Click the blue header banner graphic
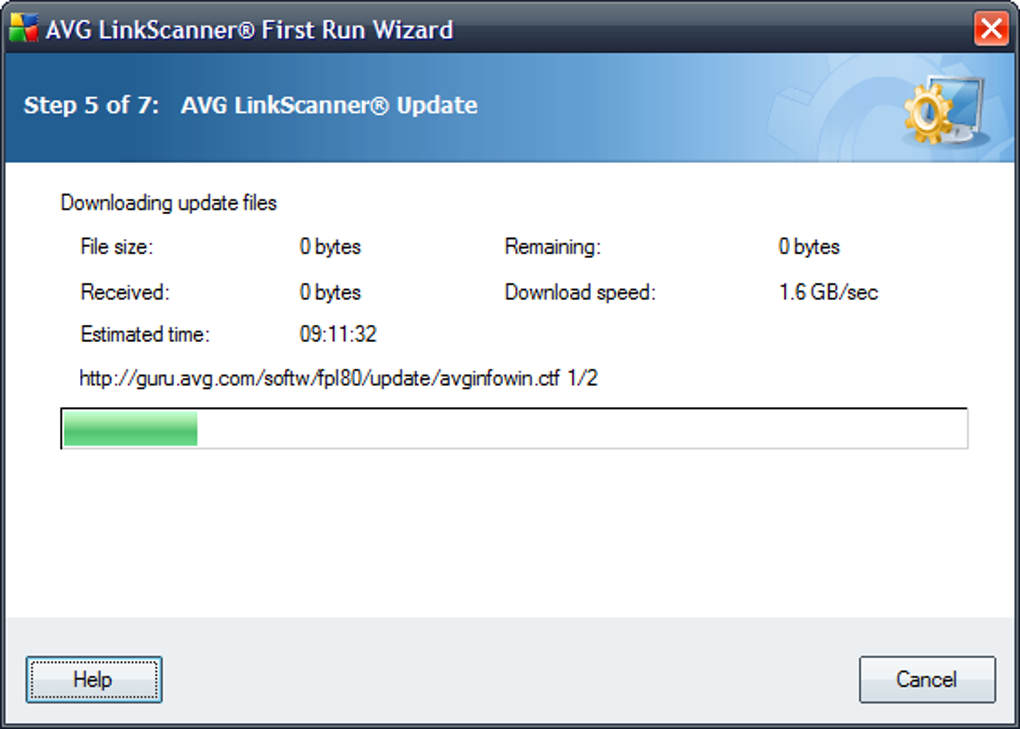This screenshot has height=729, width=1020. coord(510,107)
